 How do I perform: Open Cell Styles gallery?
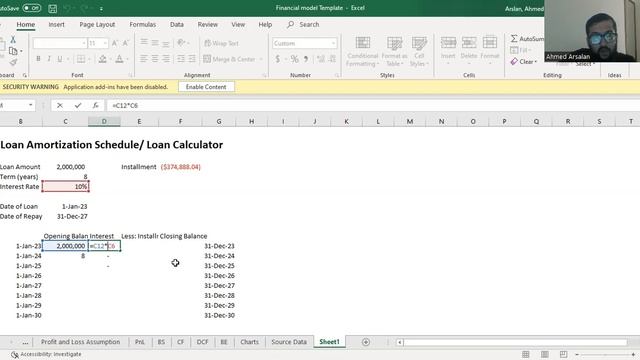pyautogui.click(x=419, y=51)
